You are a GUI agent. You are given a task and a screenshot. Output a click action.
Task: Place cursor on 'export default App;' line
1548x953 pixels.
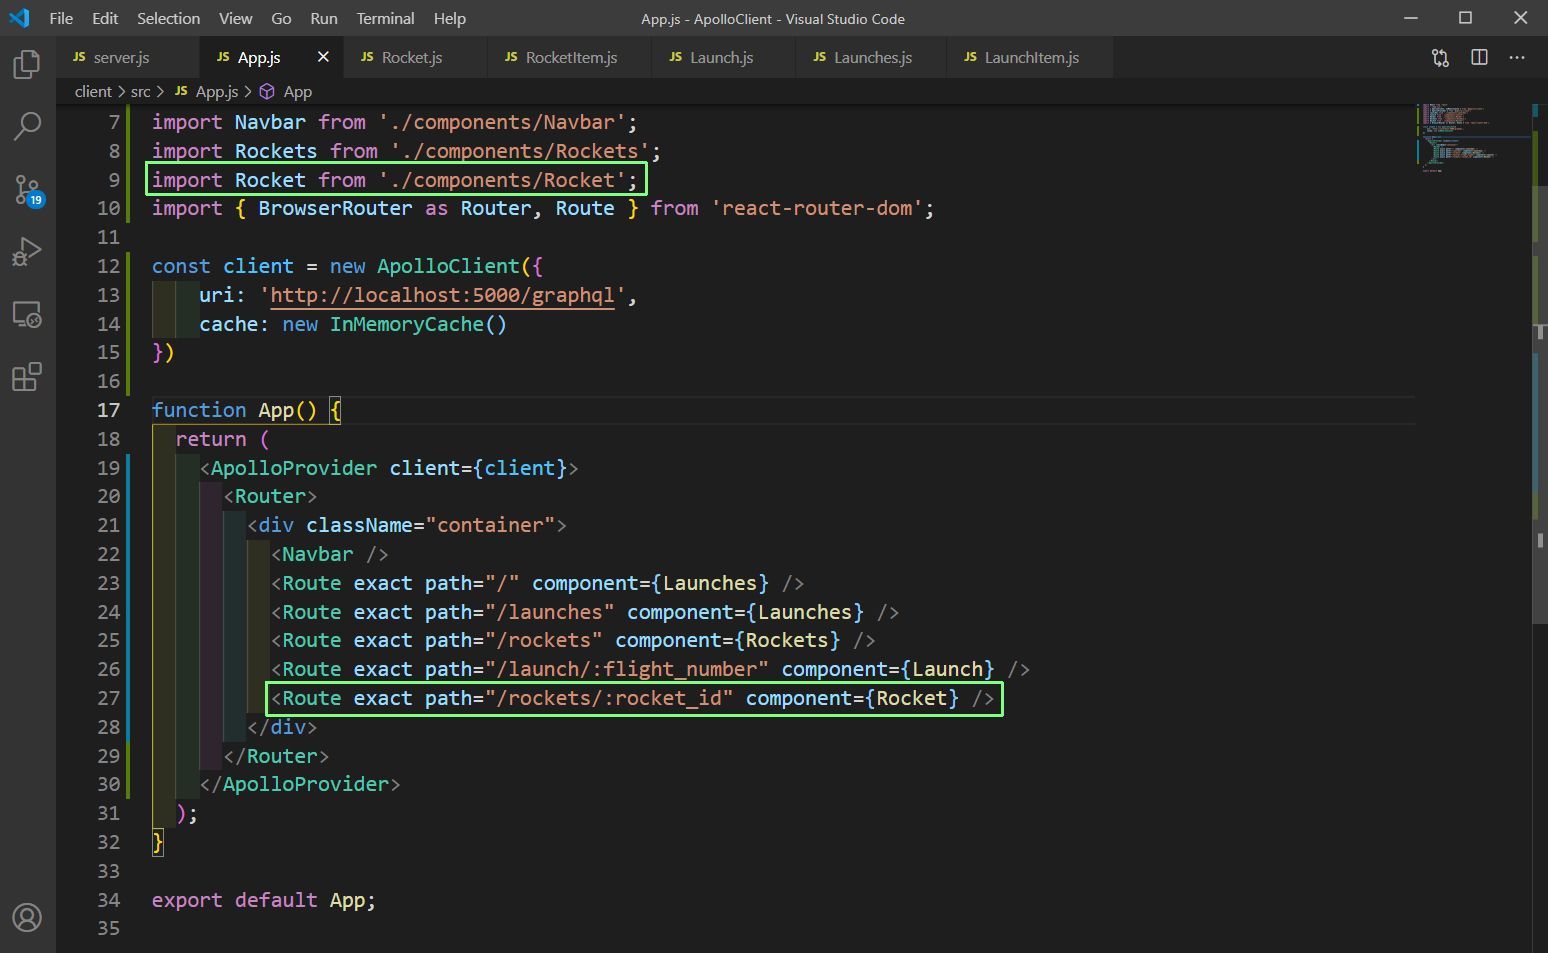(263, 900)
